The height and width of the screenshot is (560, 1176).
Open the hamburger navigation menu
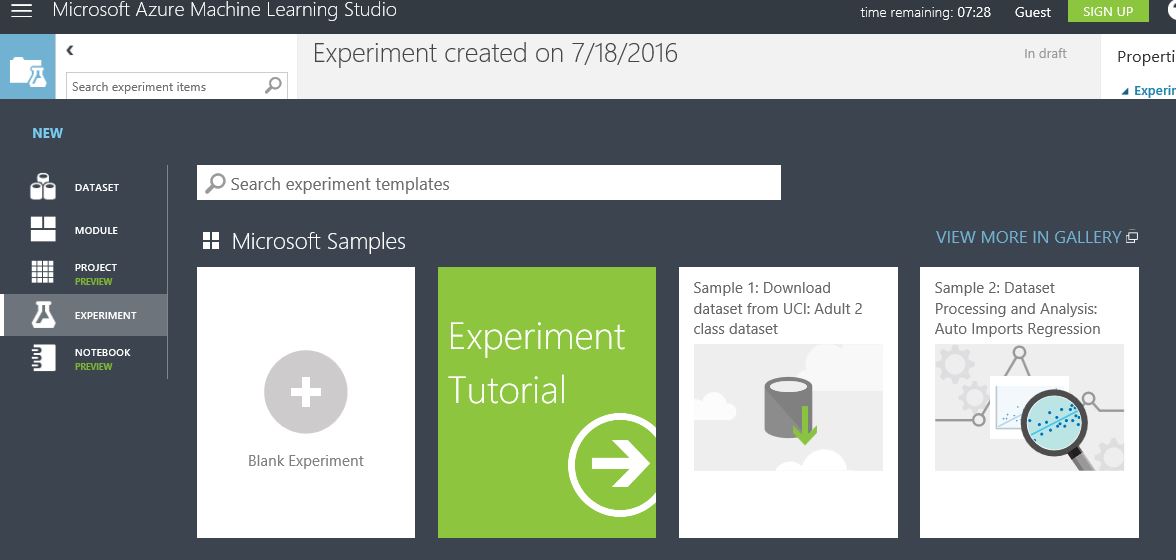(21, 11)
